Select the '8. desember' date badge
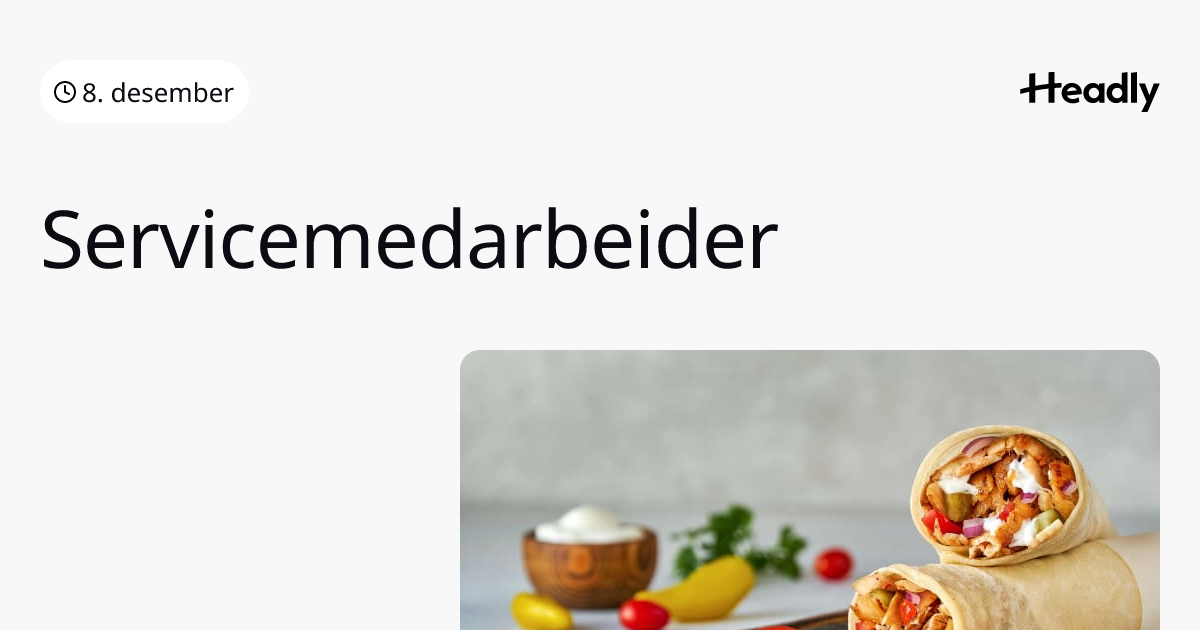This screenshot has width=1200, height=630. tap(144, 92)
